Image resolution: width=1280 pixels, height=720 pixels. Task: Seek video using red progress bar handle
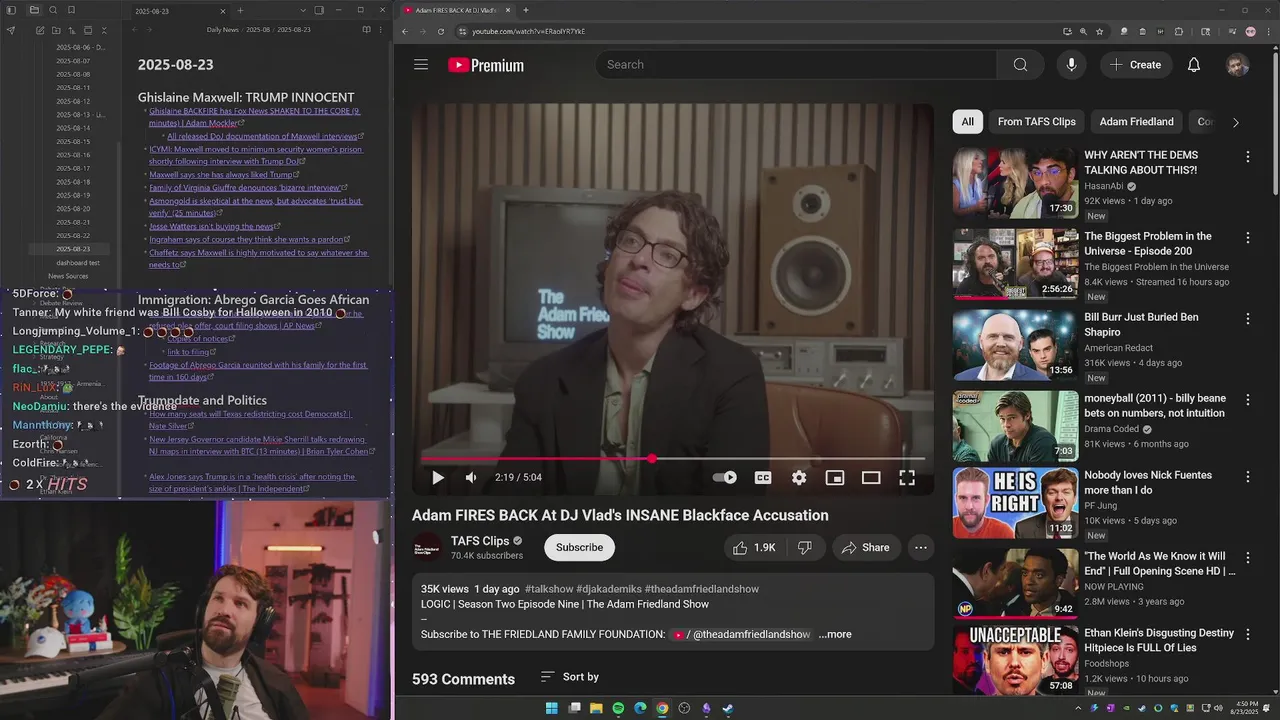click(652, 459)
